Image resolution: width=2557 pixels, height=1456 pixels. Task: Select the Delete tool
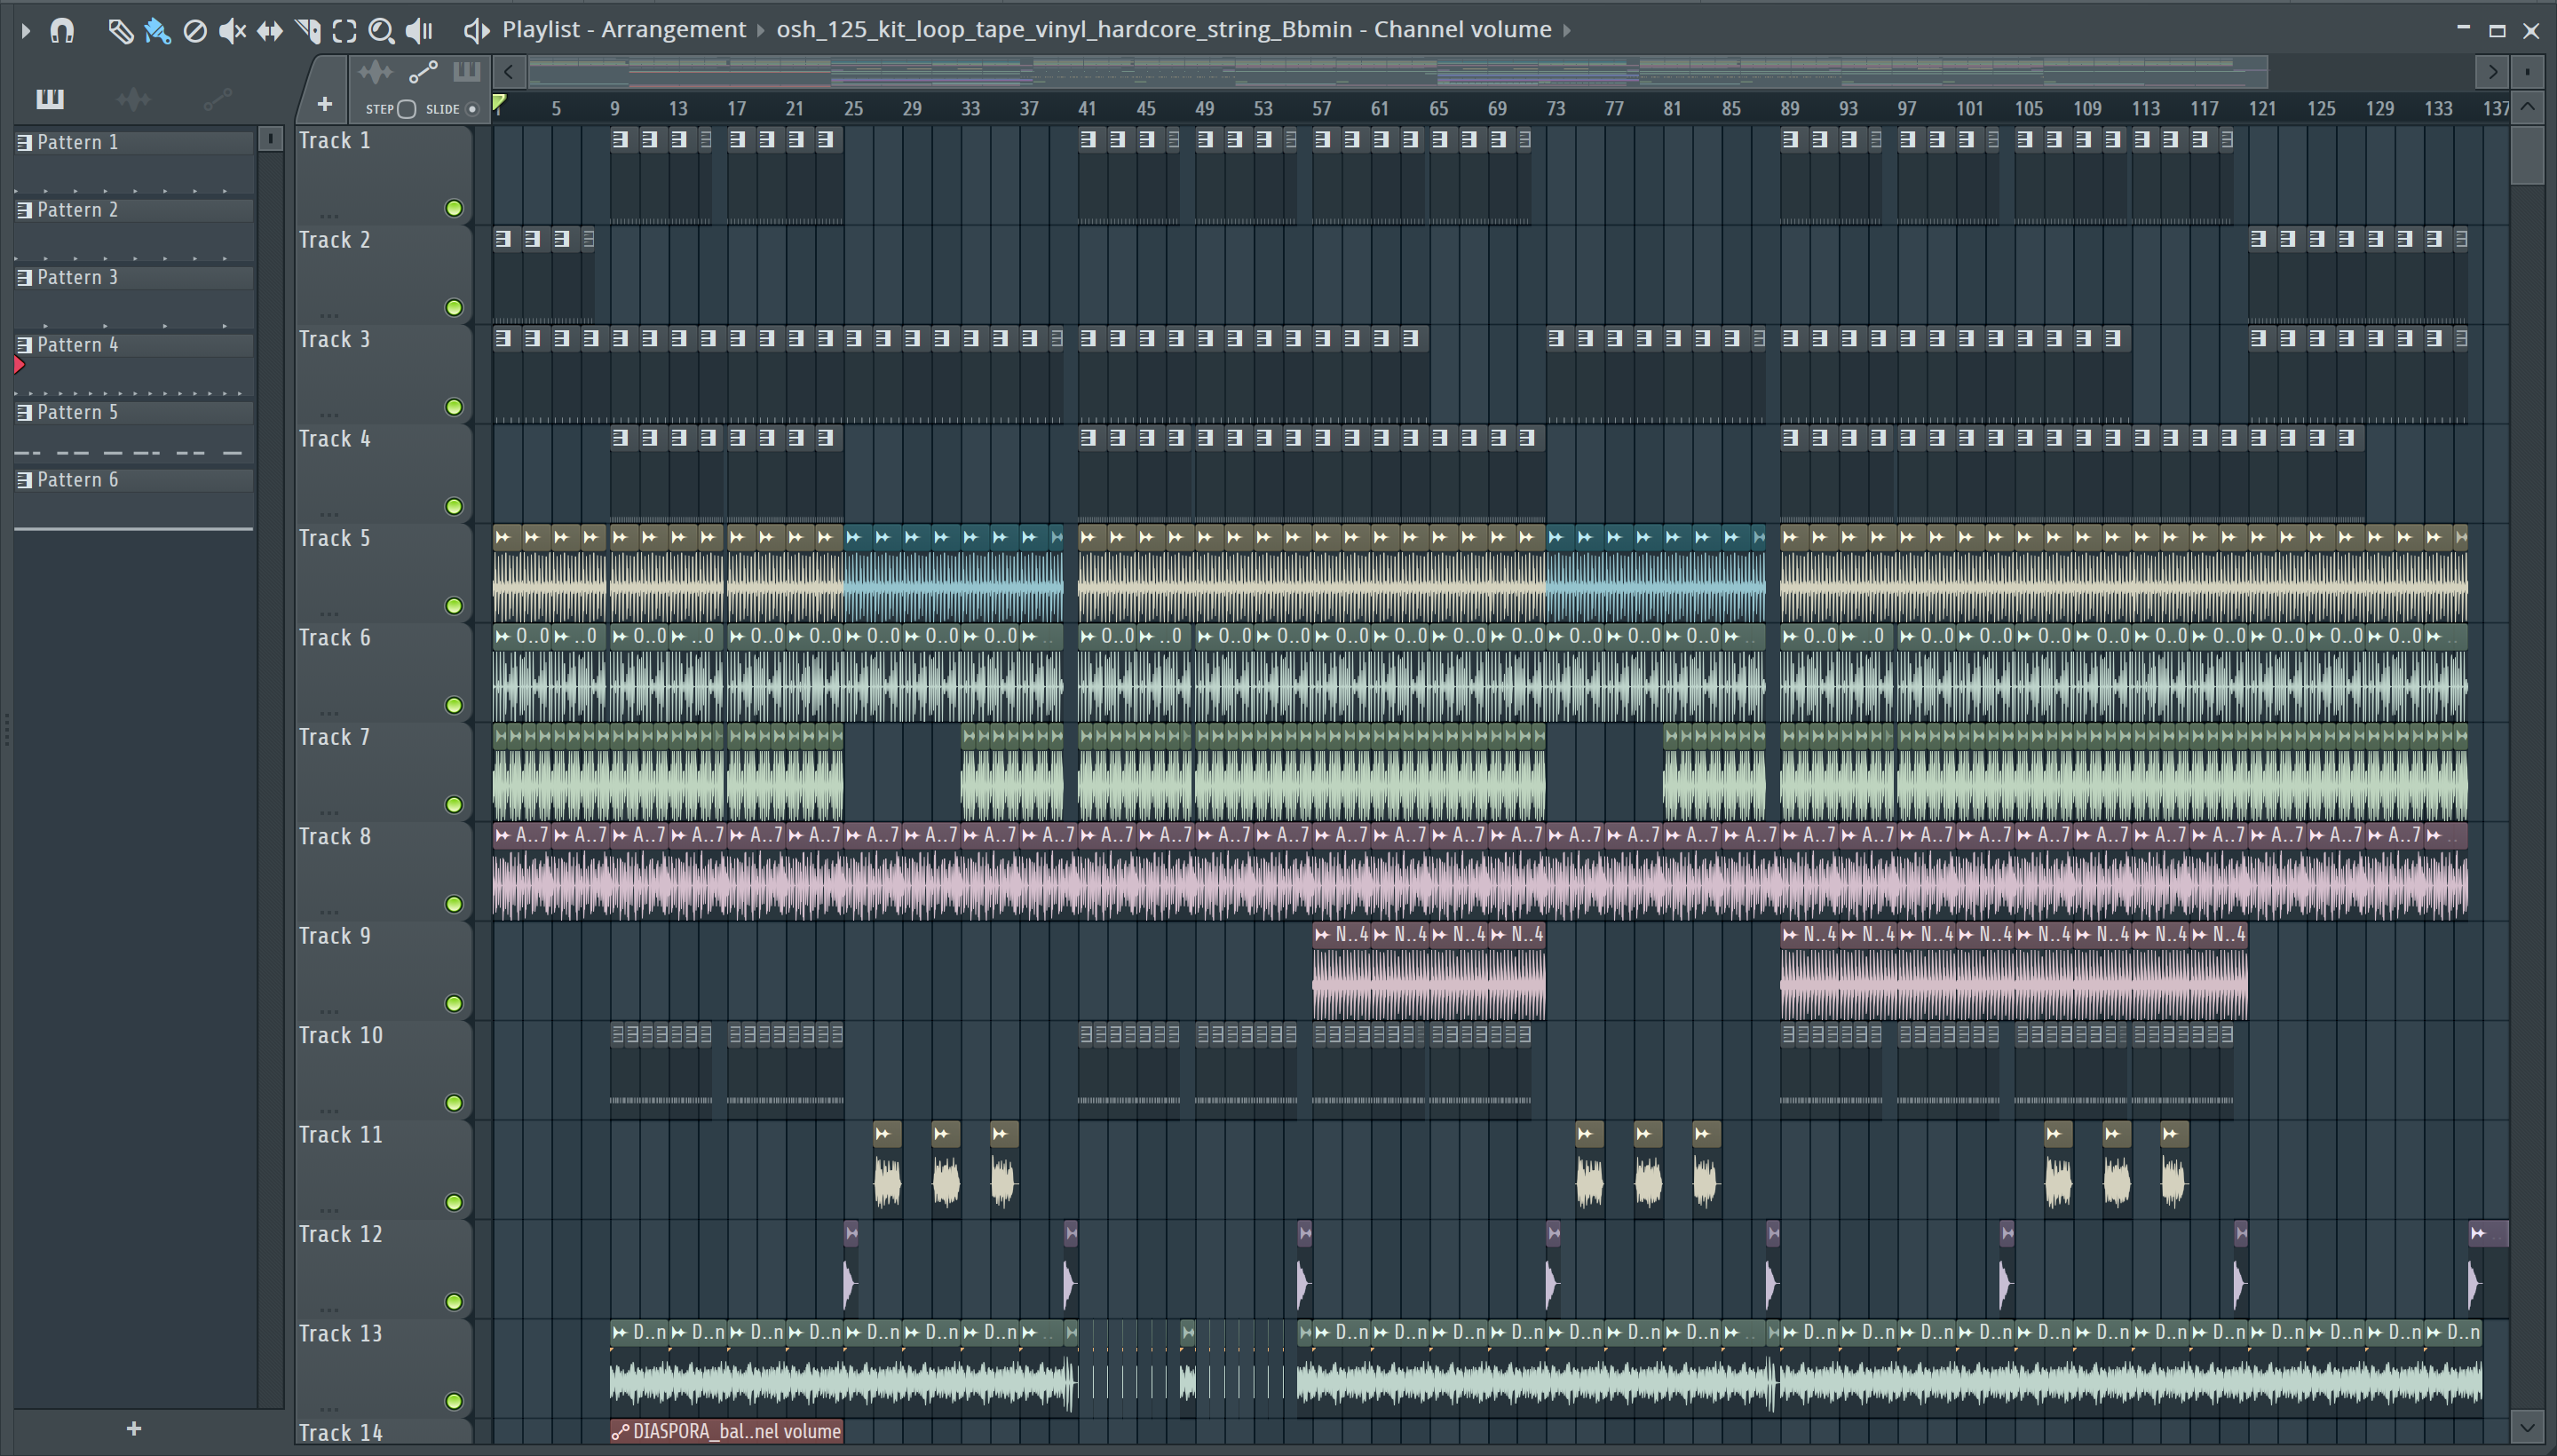pos(195,31)
